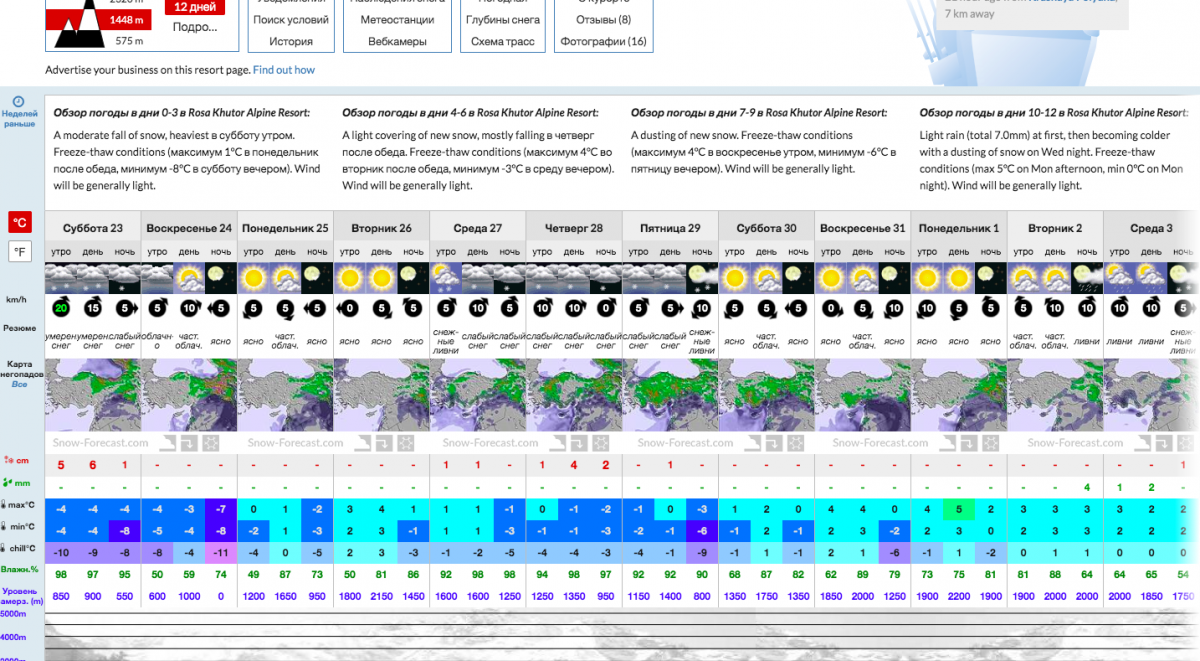Click the red 12 дней button

pos(195,6)
